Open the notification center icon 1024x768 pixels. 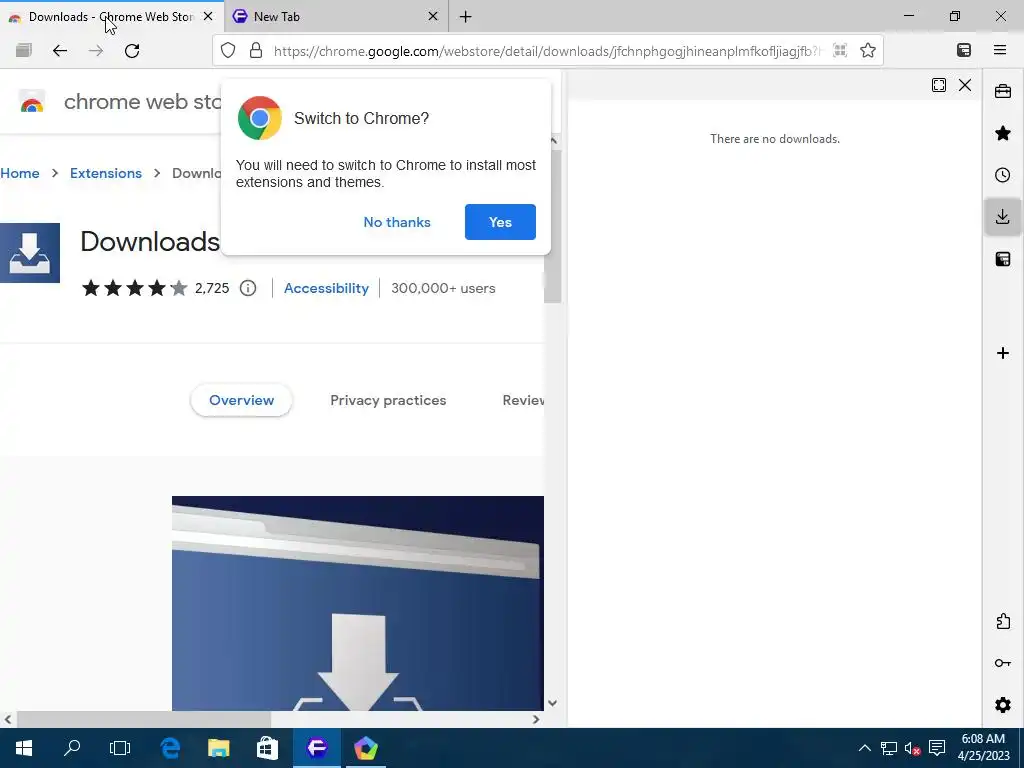click(937, 748)
